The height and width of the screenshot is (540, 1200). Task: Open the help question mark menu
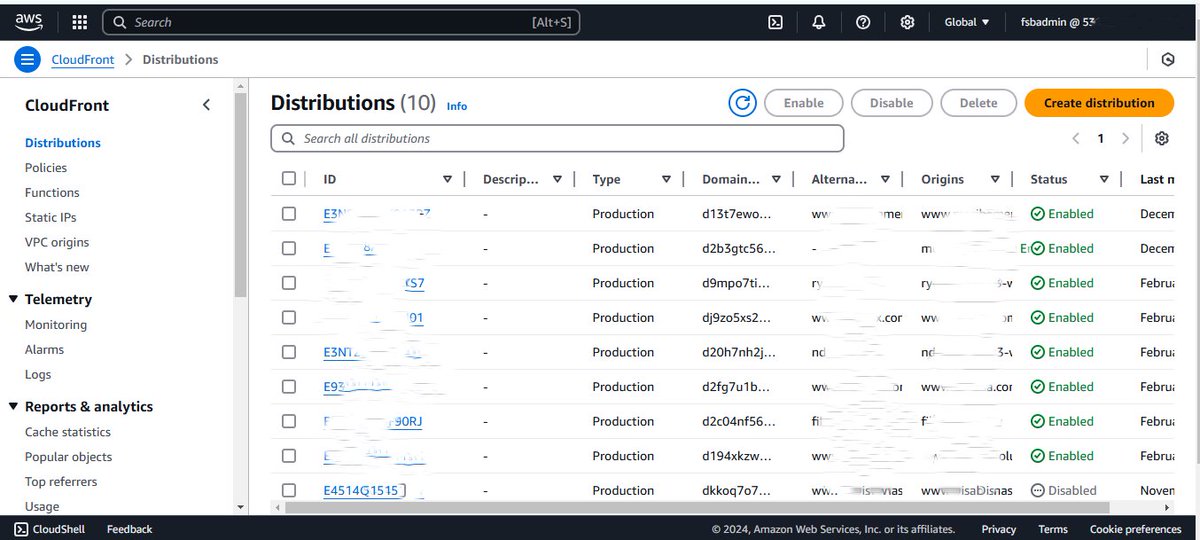[863, 22]
